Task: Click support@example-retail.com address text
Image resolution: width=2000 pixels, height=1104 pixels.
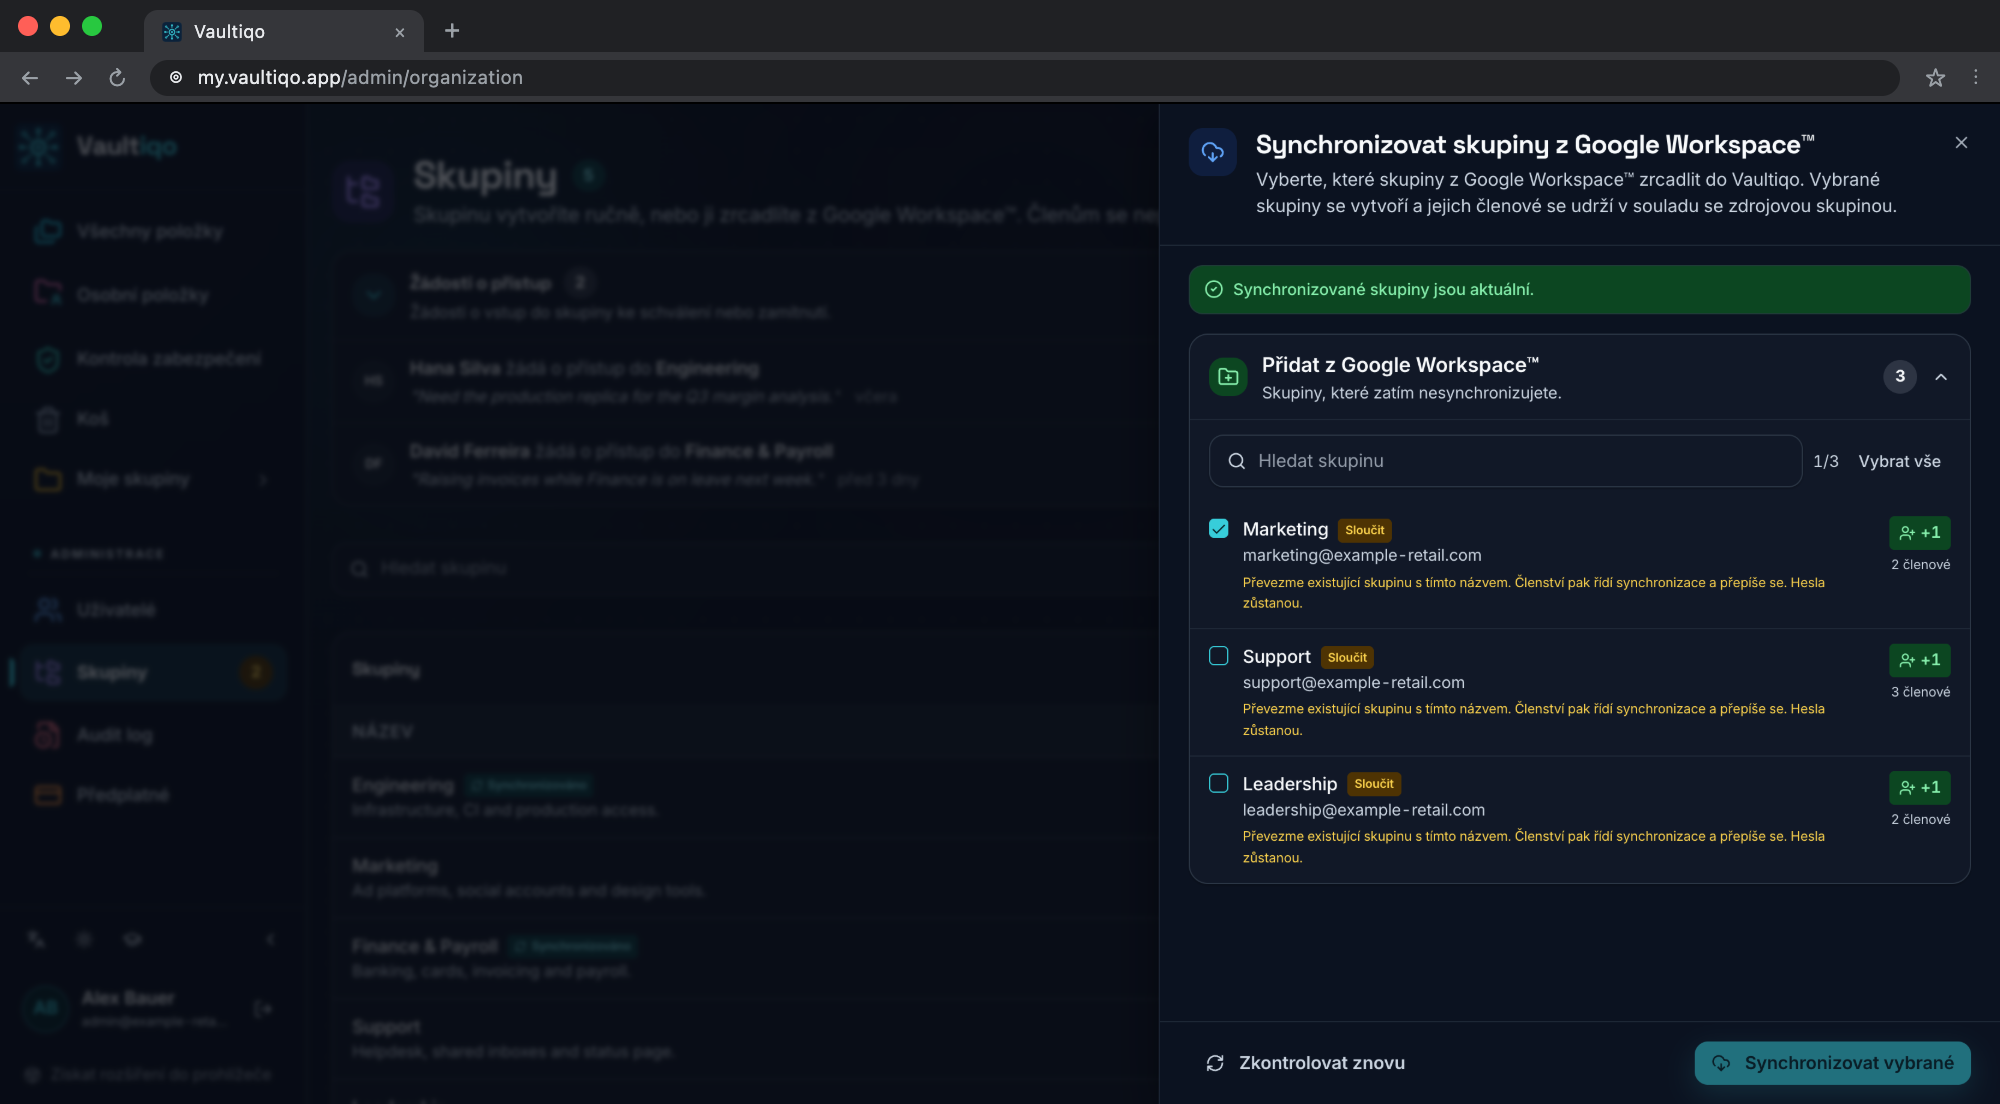Action: (1353, 682)
